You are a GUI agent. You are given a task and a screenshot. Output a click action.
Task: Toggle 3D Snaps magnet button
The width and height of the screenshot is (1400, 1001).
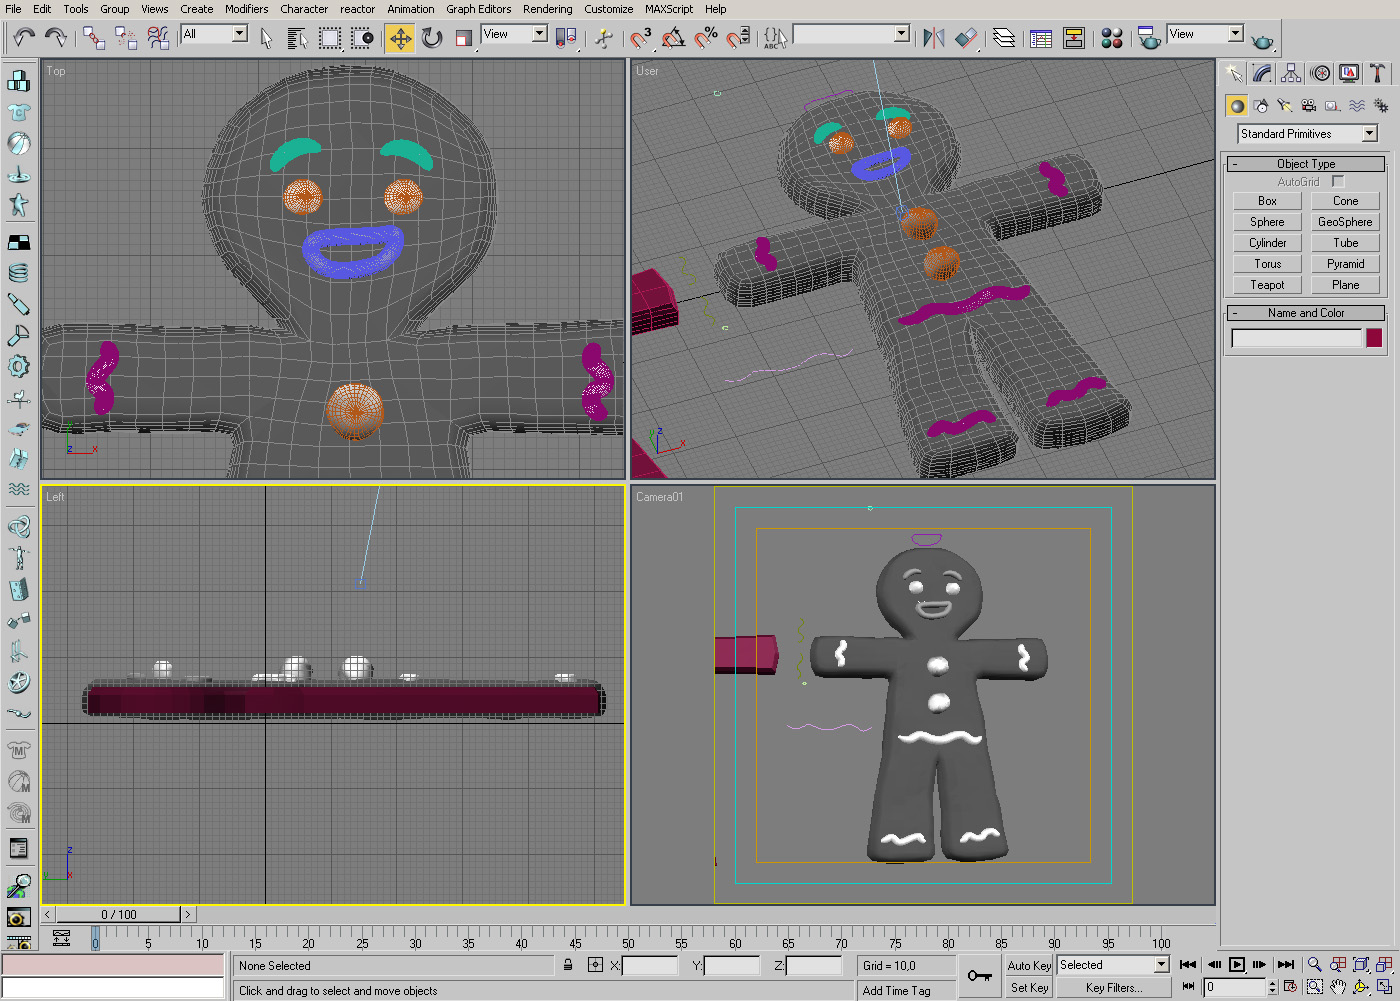641,38
